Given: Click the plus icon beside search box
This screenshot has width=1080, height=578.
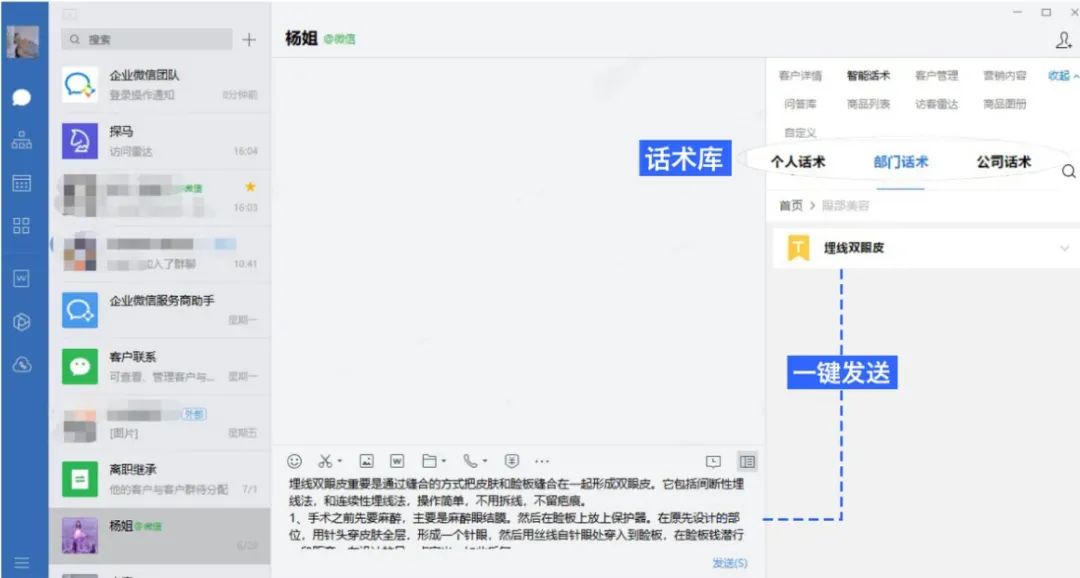Looking at the screenshot, I should click(249, 40).
